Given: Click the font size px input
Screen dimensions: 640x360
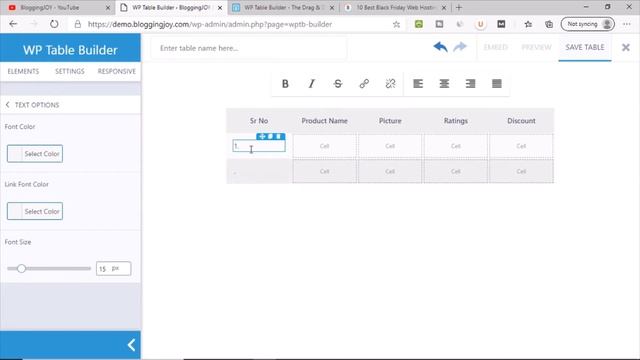Looking at the screenshot, I should (x=113, y=269).
